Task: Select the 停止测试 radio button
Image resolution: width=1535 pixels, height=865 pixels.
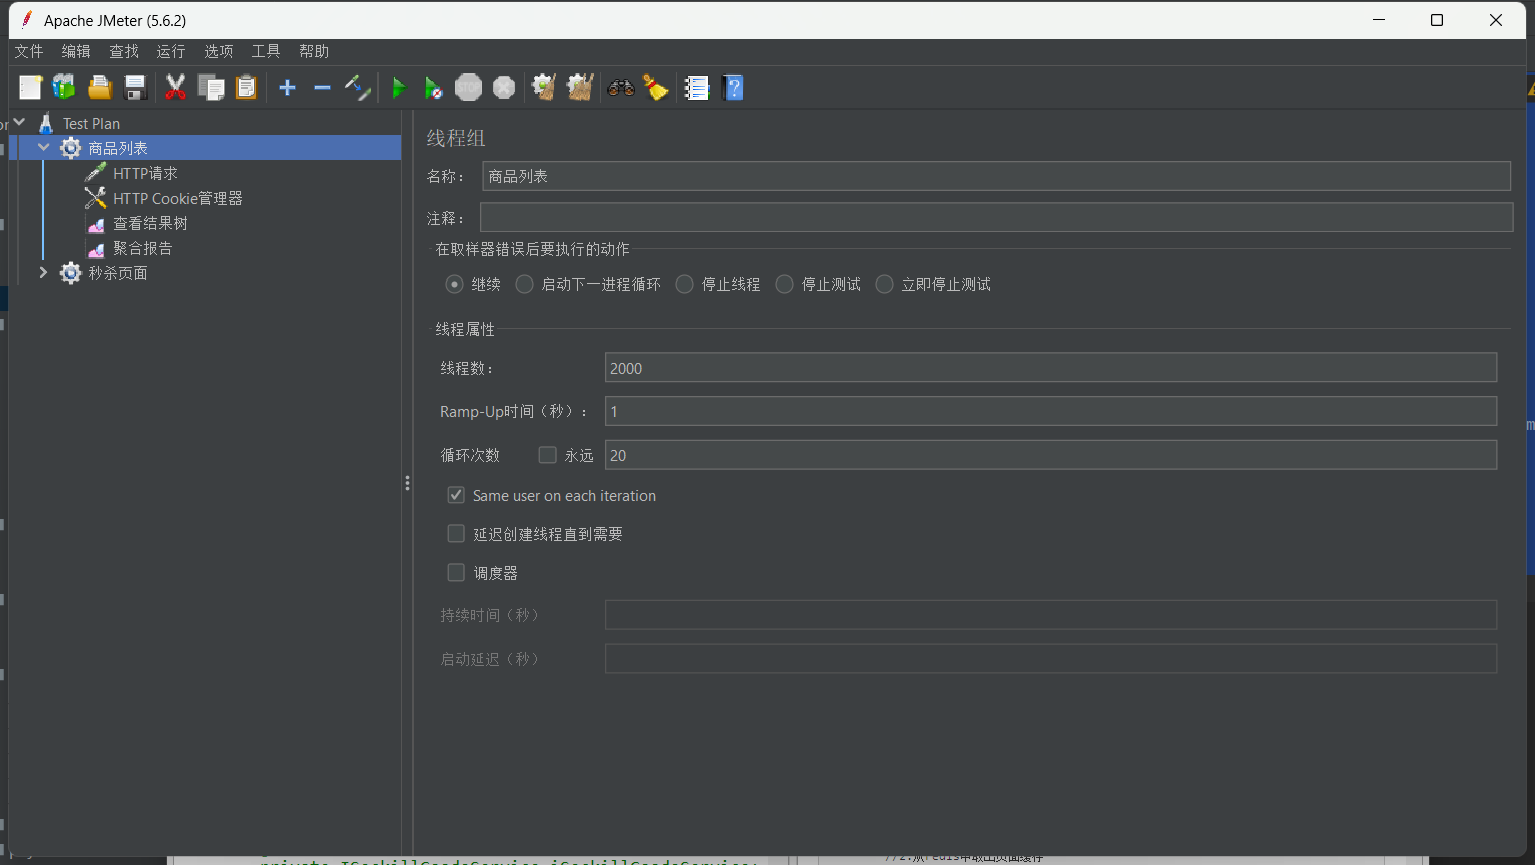Action: coord(784,284)
